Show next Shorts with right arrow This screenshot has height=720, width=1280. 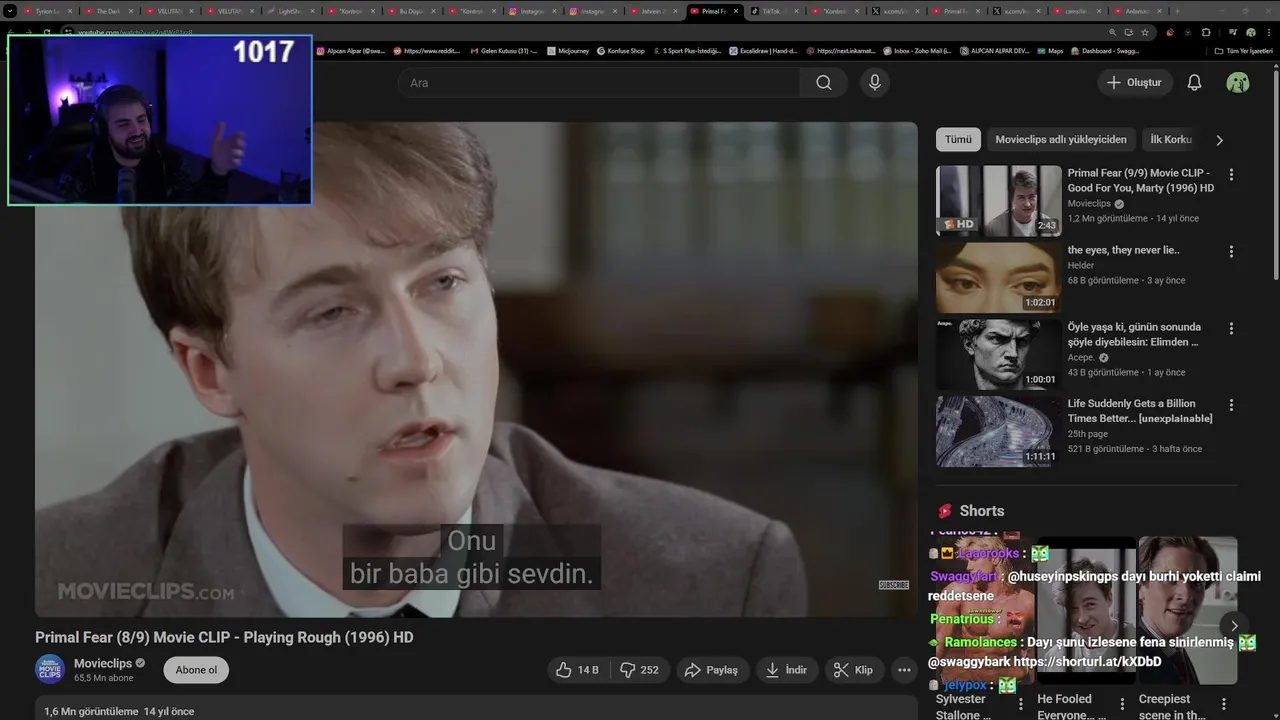tap(1234, 626)
